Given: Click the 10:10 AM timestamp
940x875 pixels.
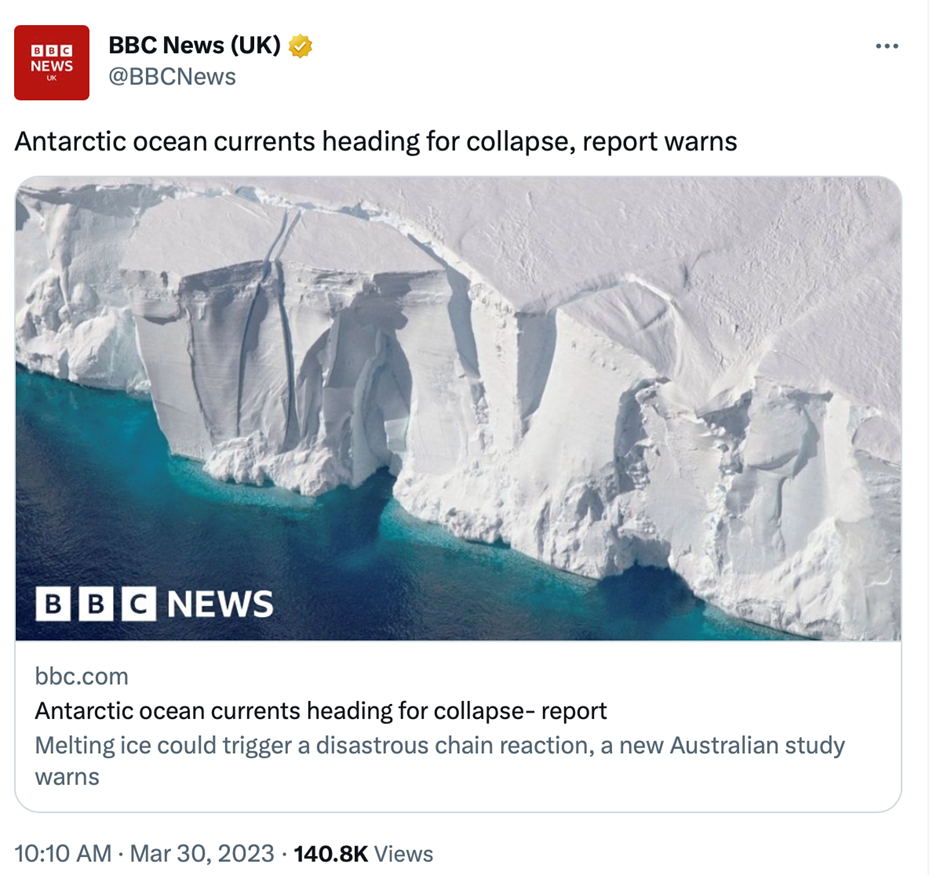Looking at the screenshot, I should [62, 853].
